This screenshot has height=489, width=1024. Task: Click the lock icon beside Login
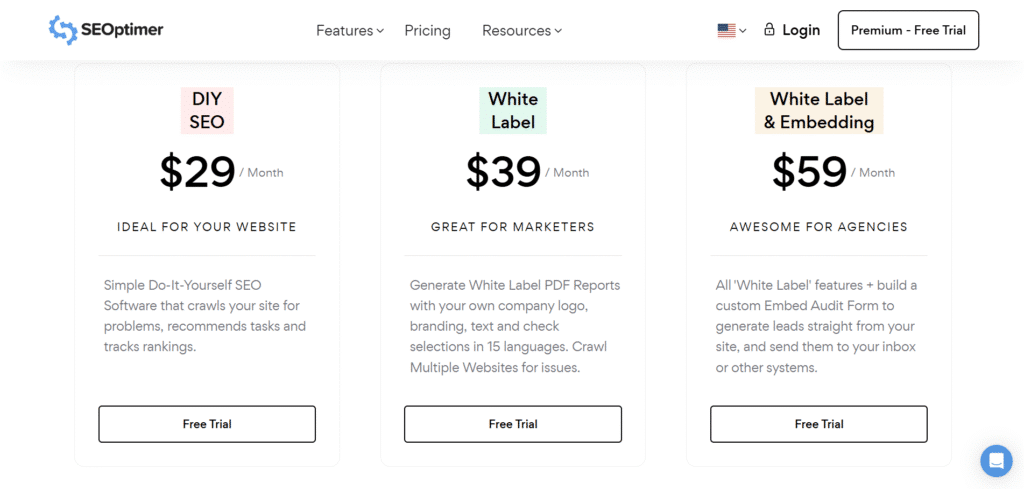(769, 30)
